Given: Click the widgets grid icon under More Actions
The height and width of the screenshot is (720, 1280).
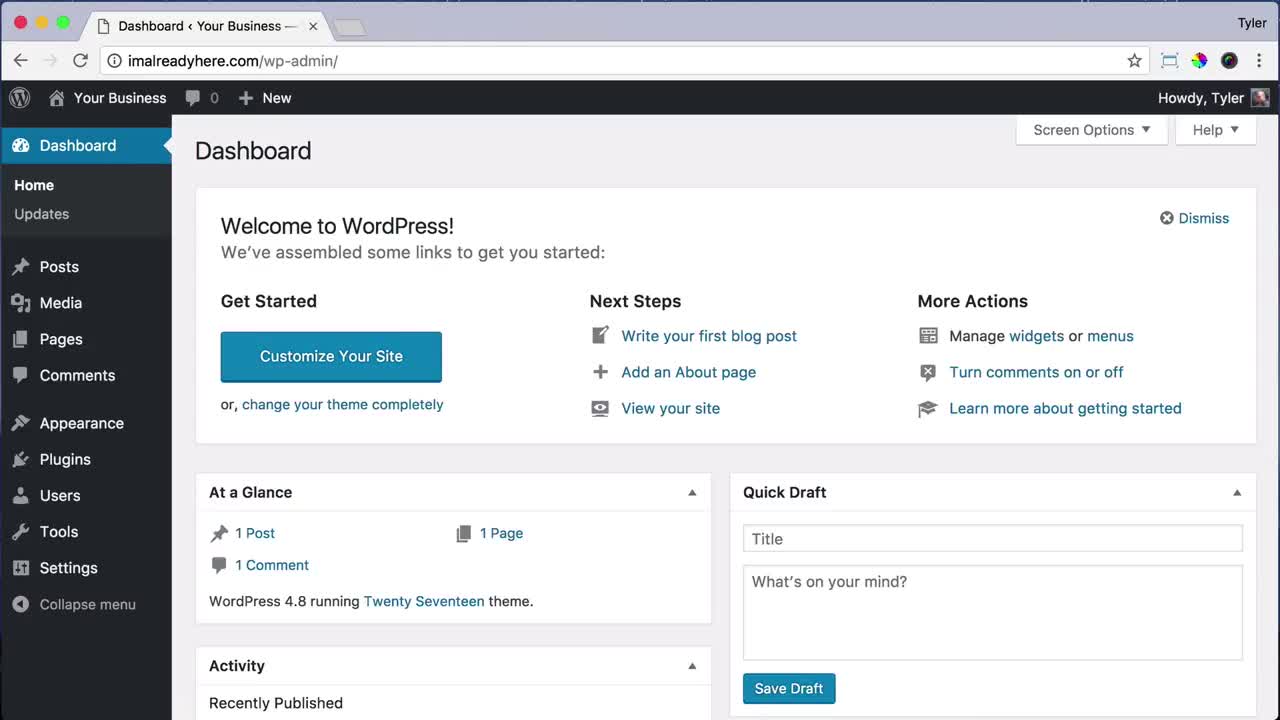Looking at the screenshot, I should click(928, 336).
